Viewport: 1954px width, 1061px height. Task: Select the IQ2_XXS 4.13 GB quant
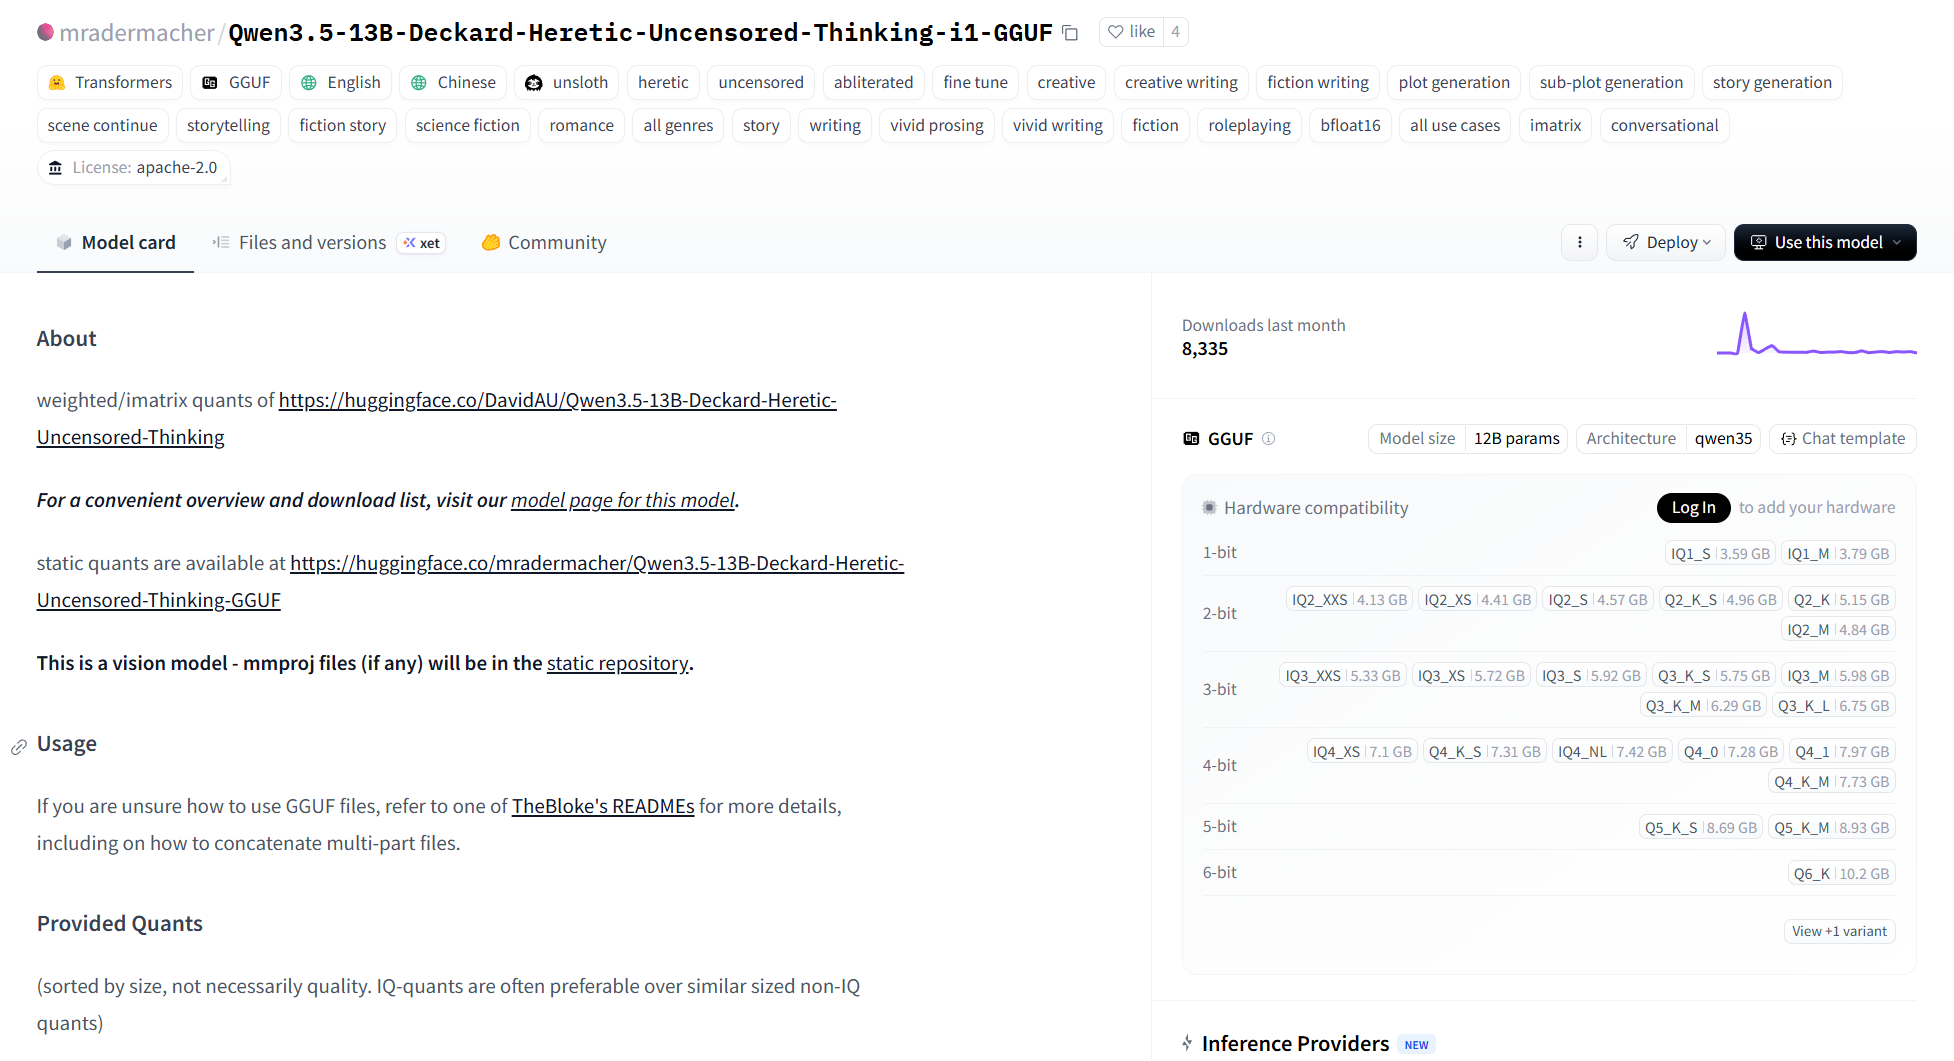point(1349,600)
